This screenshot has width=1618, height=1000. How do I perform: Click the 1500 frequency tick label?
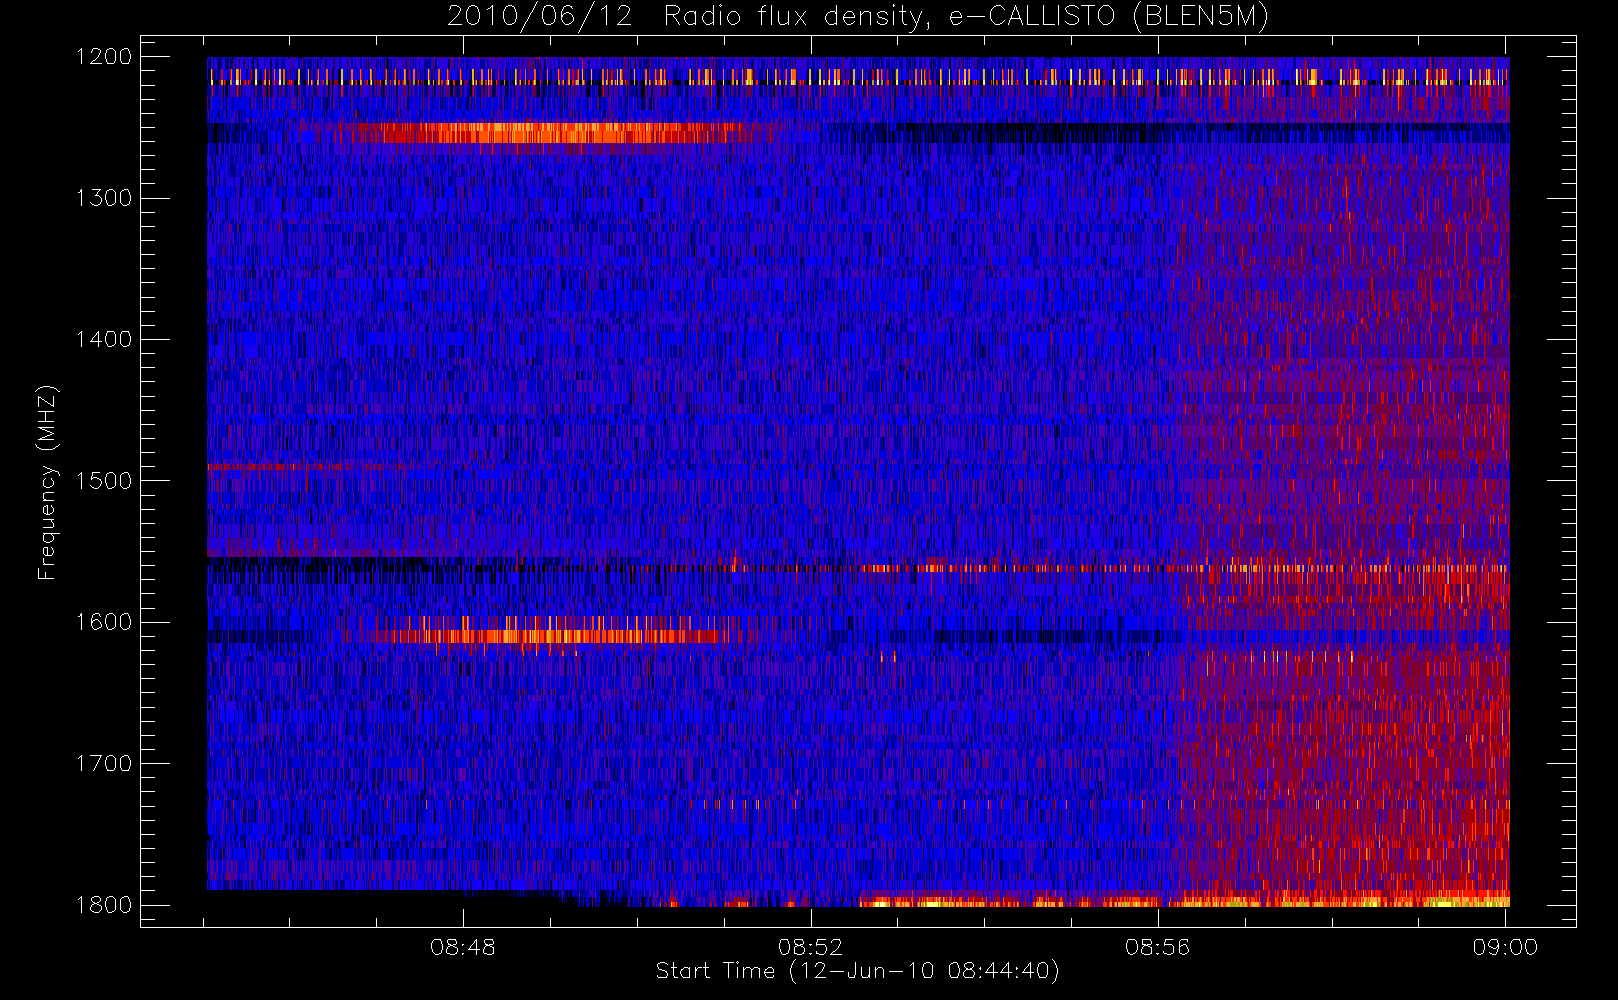coord(104,481)
